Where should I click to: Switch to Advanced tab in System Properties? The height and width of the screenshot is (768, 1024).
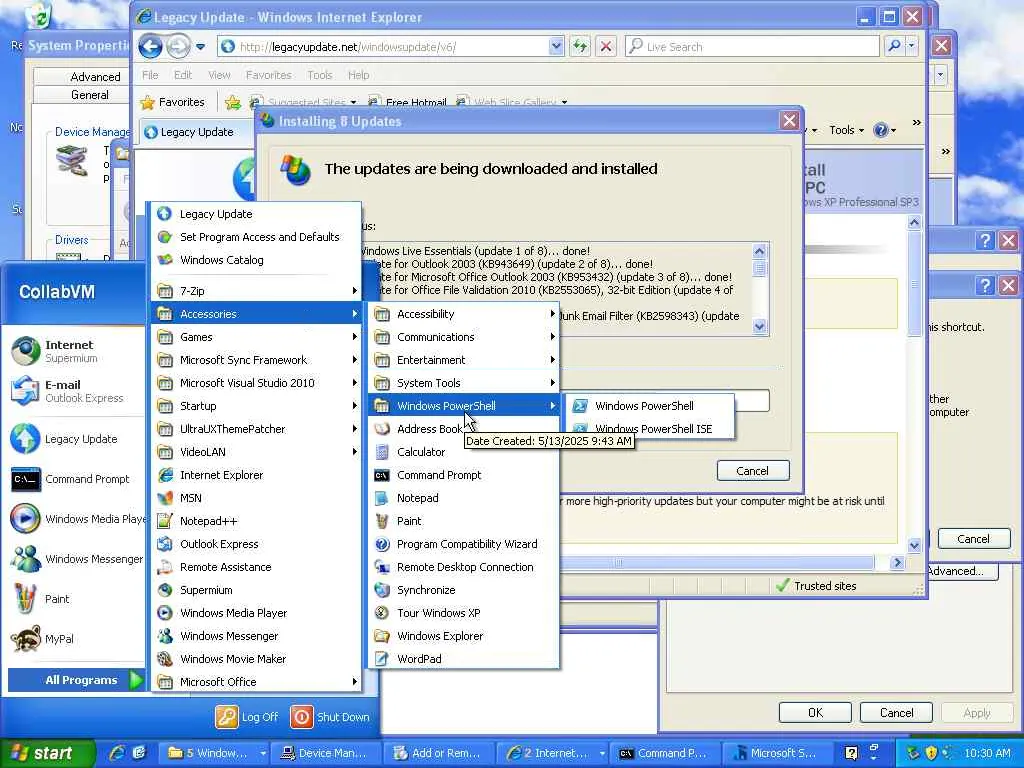point(95,76)
